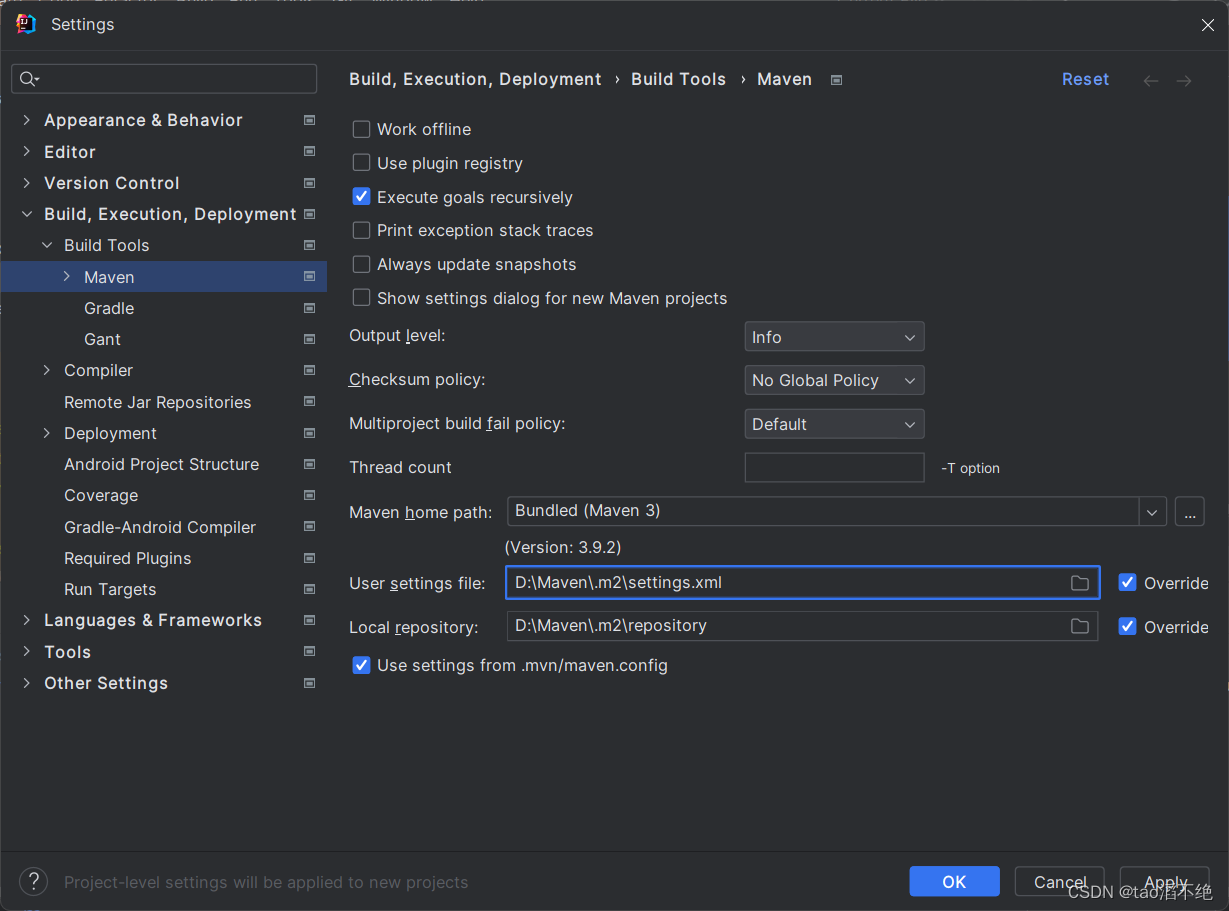
Task: Click the Apply button
Action: click(x=1165, y=881)
